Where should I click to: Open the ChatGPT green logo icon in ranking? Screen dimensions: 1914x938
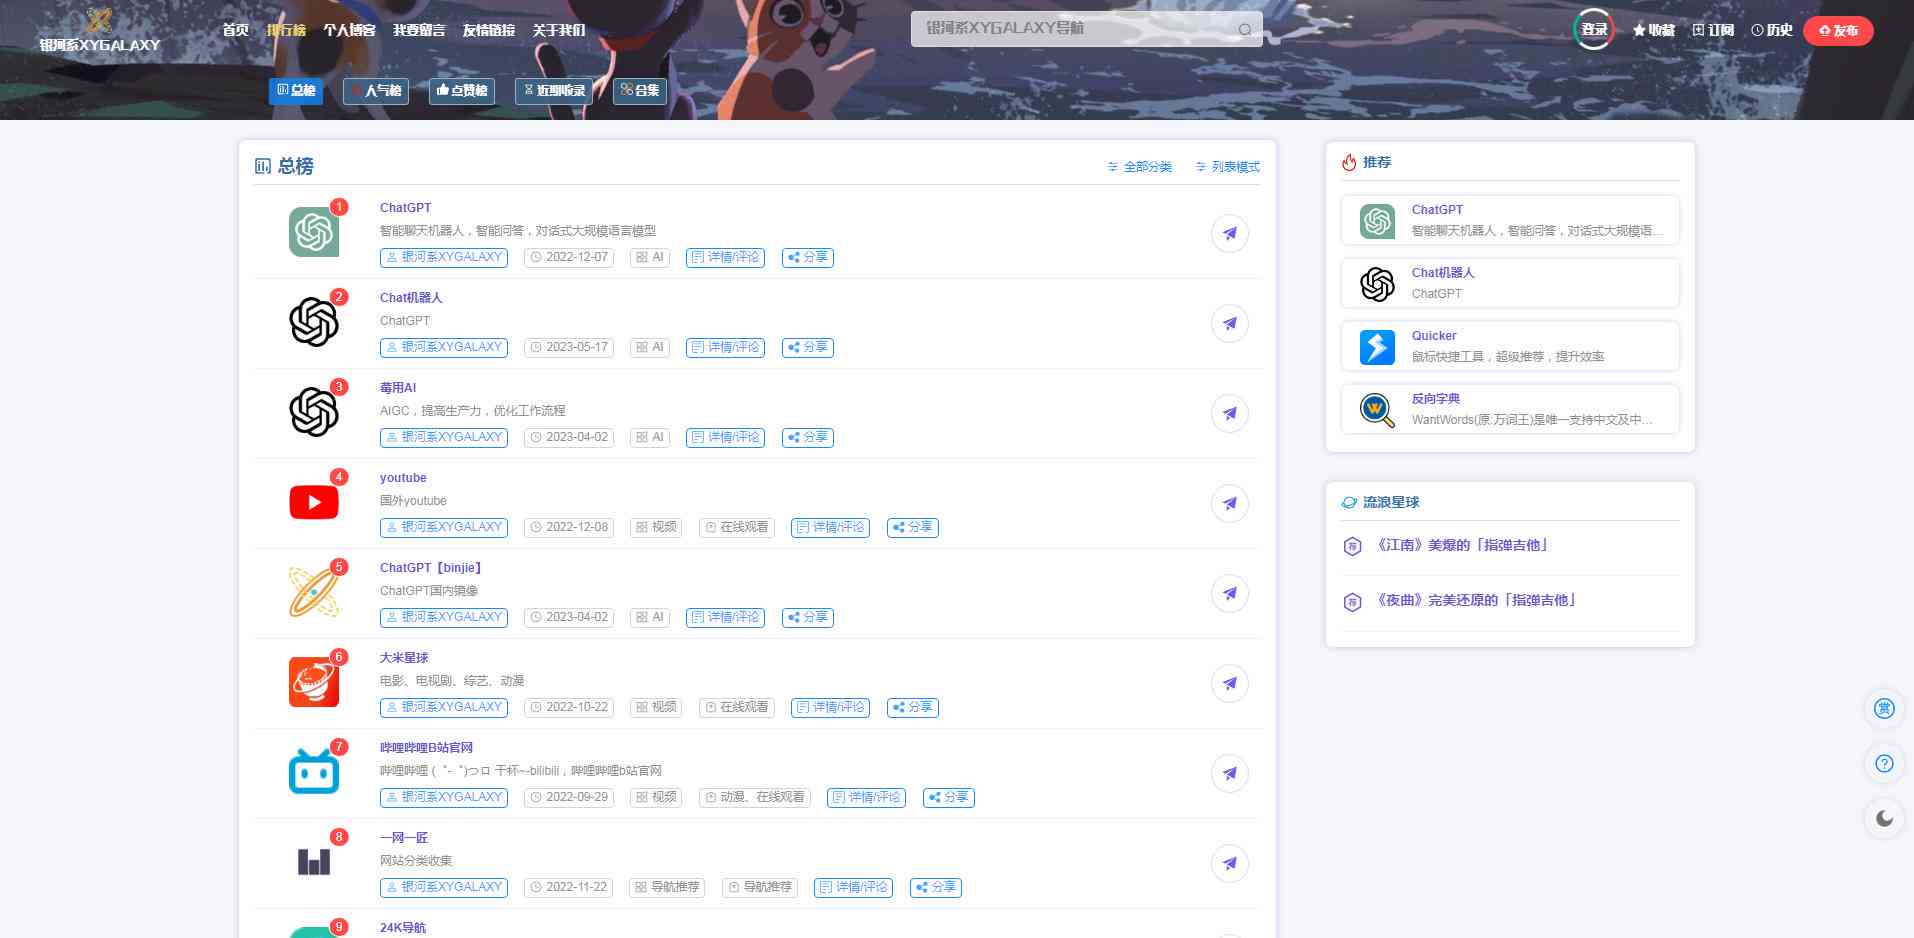tap(314, 232)
